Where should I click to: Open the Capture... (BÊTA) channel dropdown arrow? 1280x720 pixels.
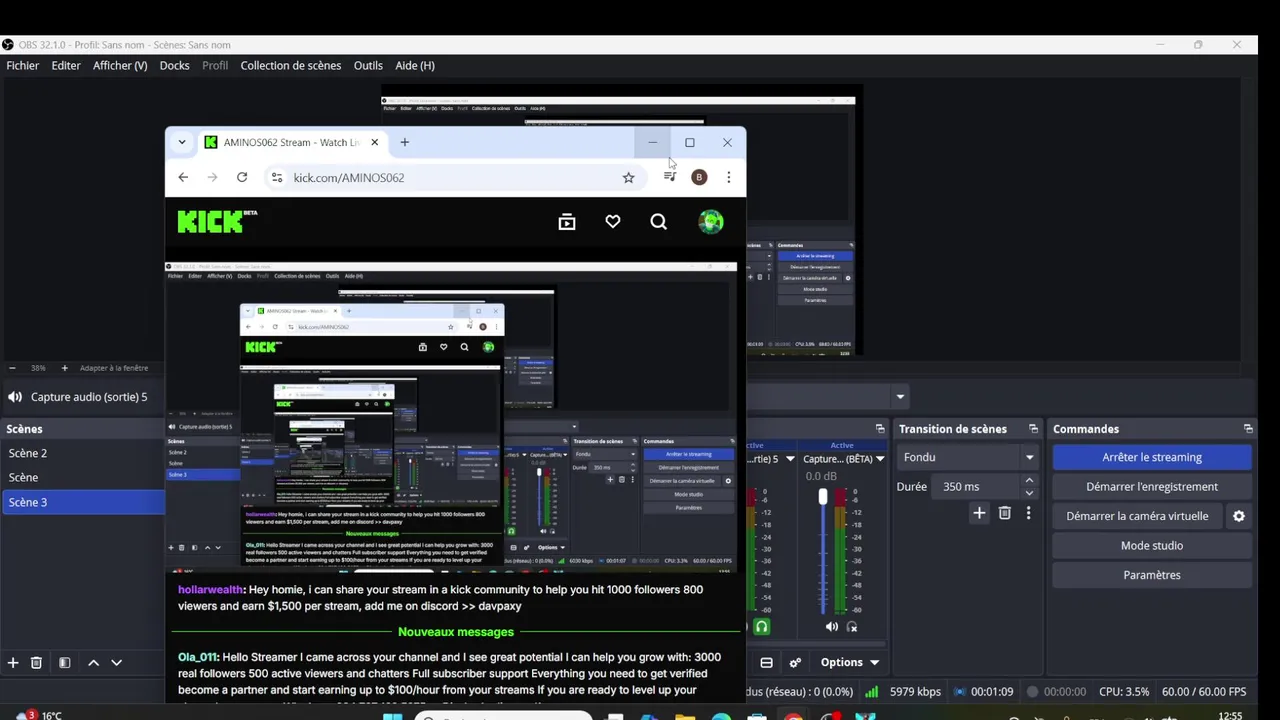click(880, 459)
